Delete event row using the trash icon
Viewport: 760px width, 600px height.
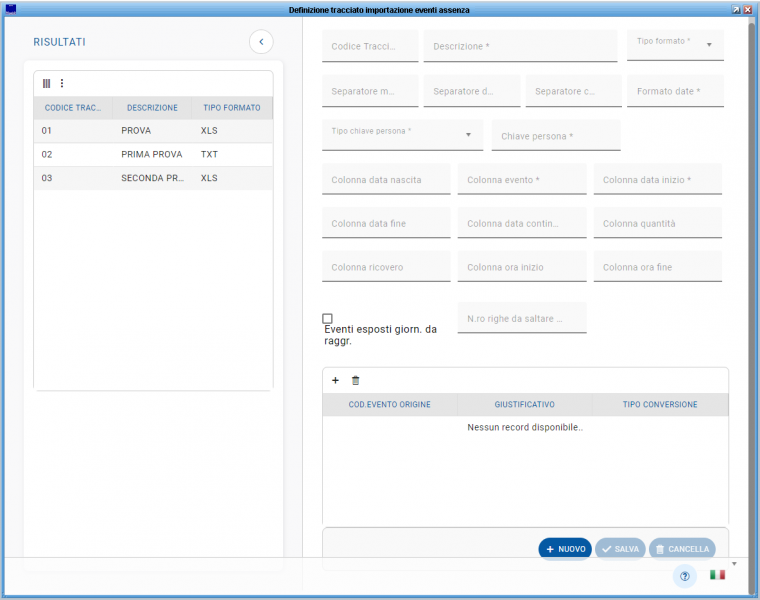pos(355,380)
